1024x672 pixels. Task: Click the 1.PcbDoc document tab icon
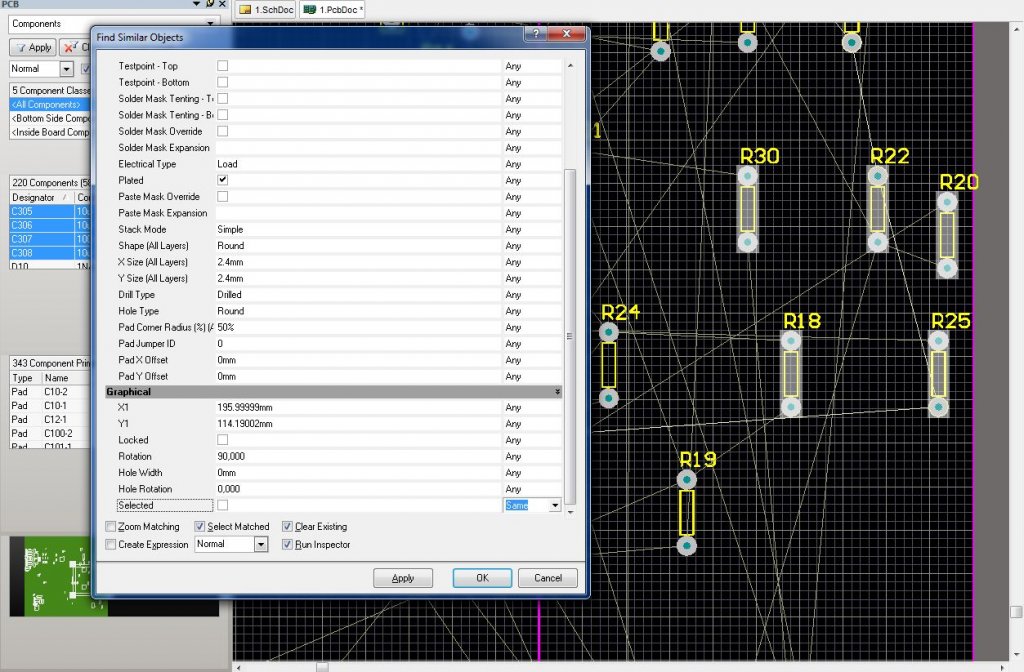(310, 10)
